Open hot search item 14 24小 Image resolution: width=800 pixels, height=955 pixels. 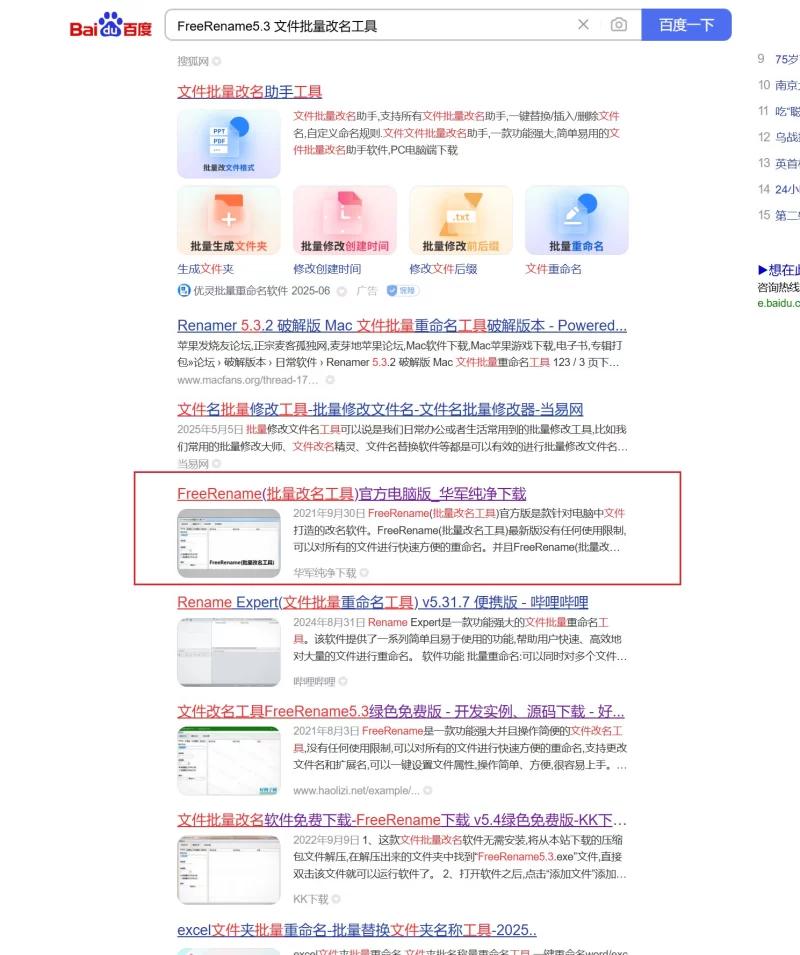779,189
